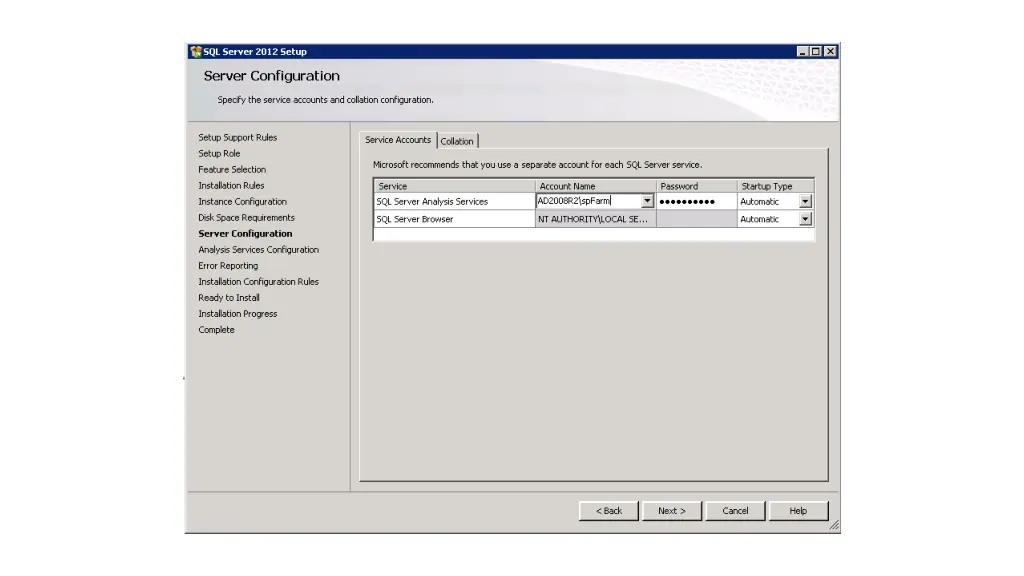Viewport: 1024px width, 576px height.
Task: Click the Analysis Services password field
Action: 696,201
